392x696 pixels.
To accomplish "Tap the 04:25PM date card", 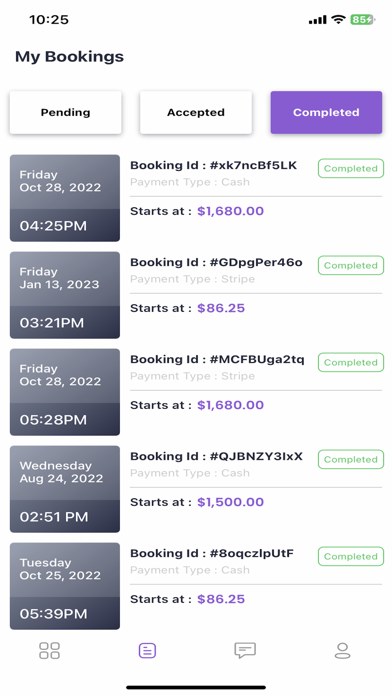I will click(65, 198).
